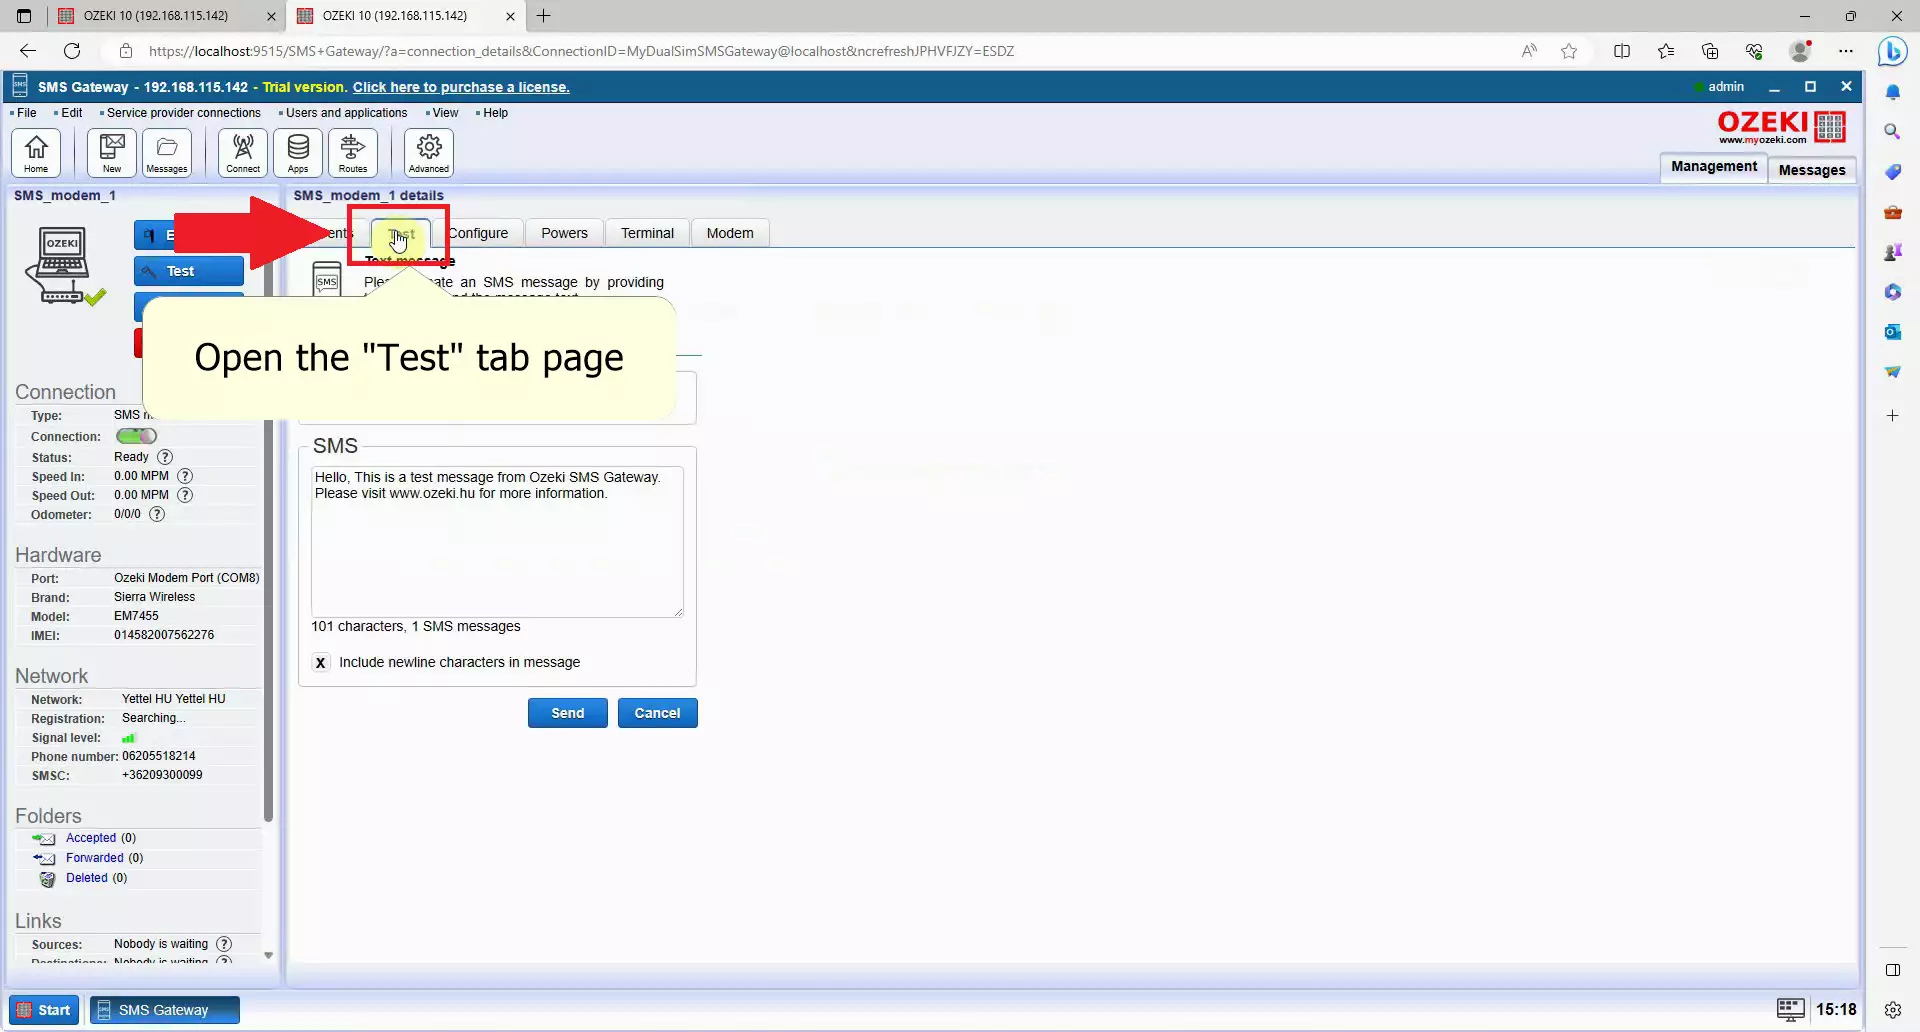Expand Users and applications menu
This screenshot has width=1920, height=1032.
click(x=346, y=113)
